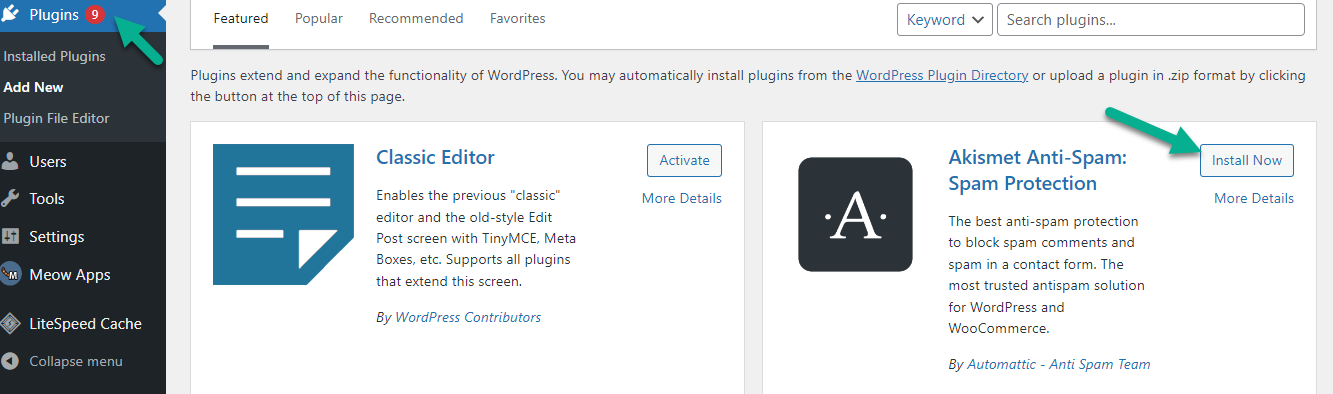View More Details for Classic Editor
This screenshot has width=1333, height=394.
coord(682,198)
